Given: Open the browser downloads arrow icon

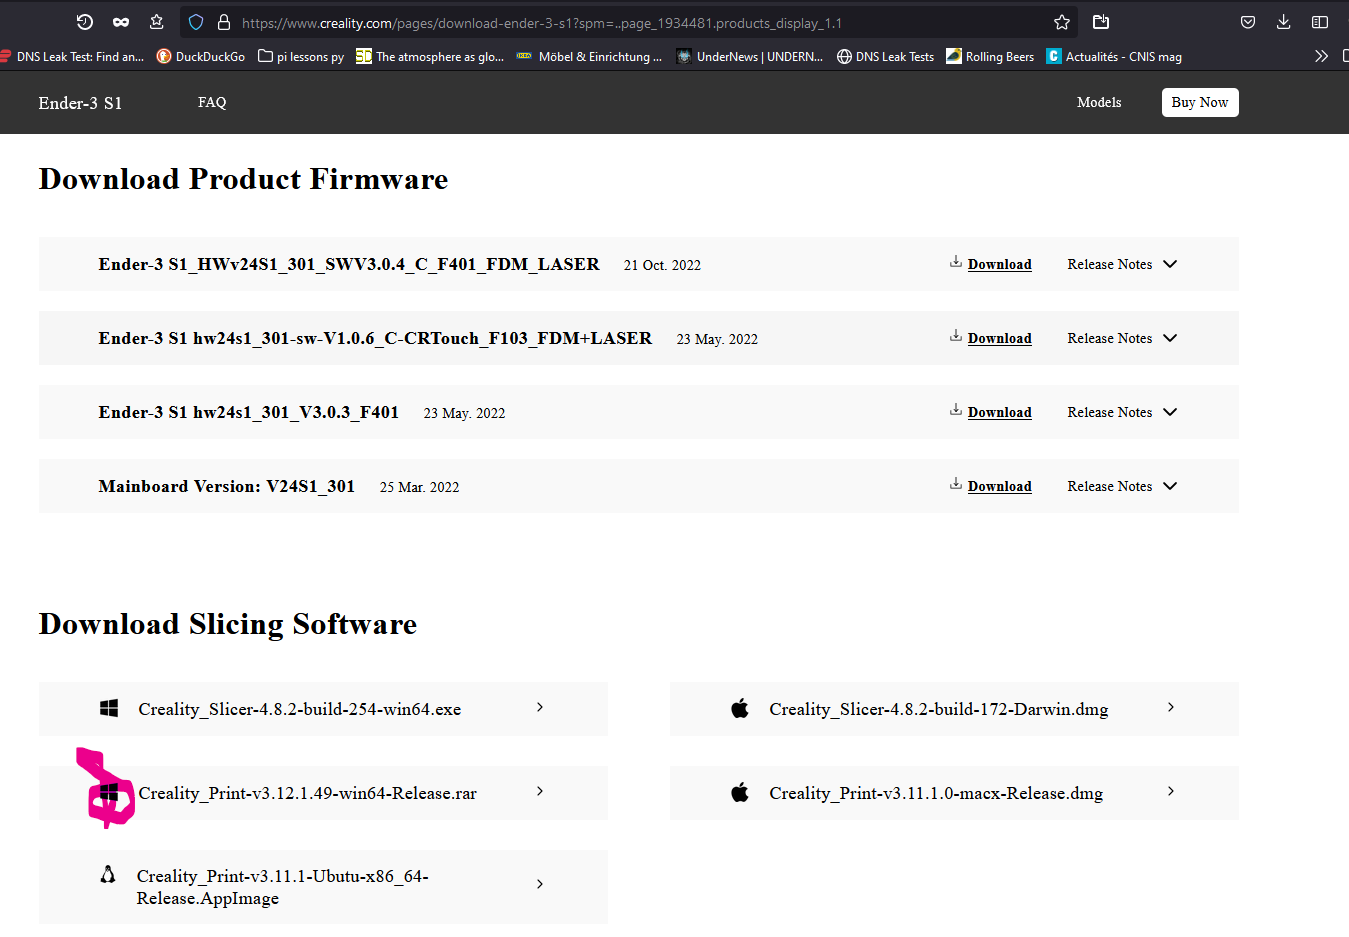Looking at the screenshot, I should [1284, 22].
